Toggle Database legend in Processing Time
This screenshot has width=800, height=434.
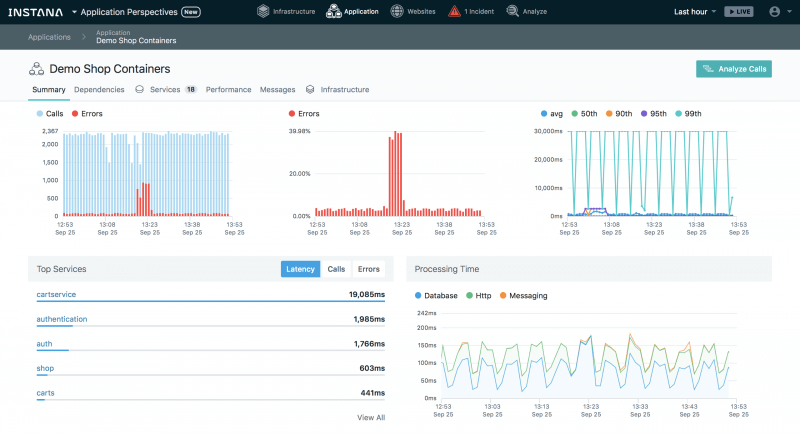436,296
